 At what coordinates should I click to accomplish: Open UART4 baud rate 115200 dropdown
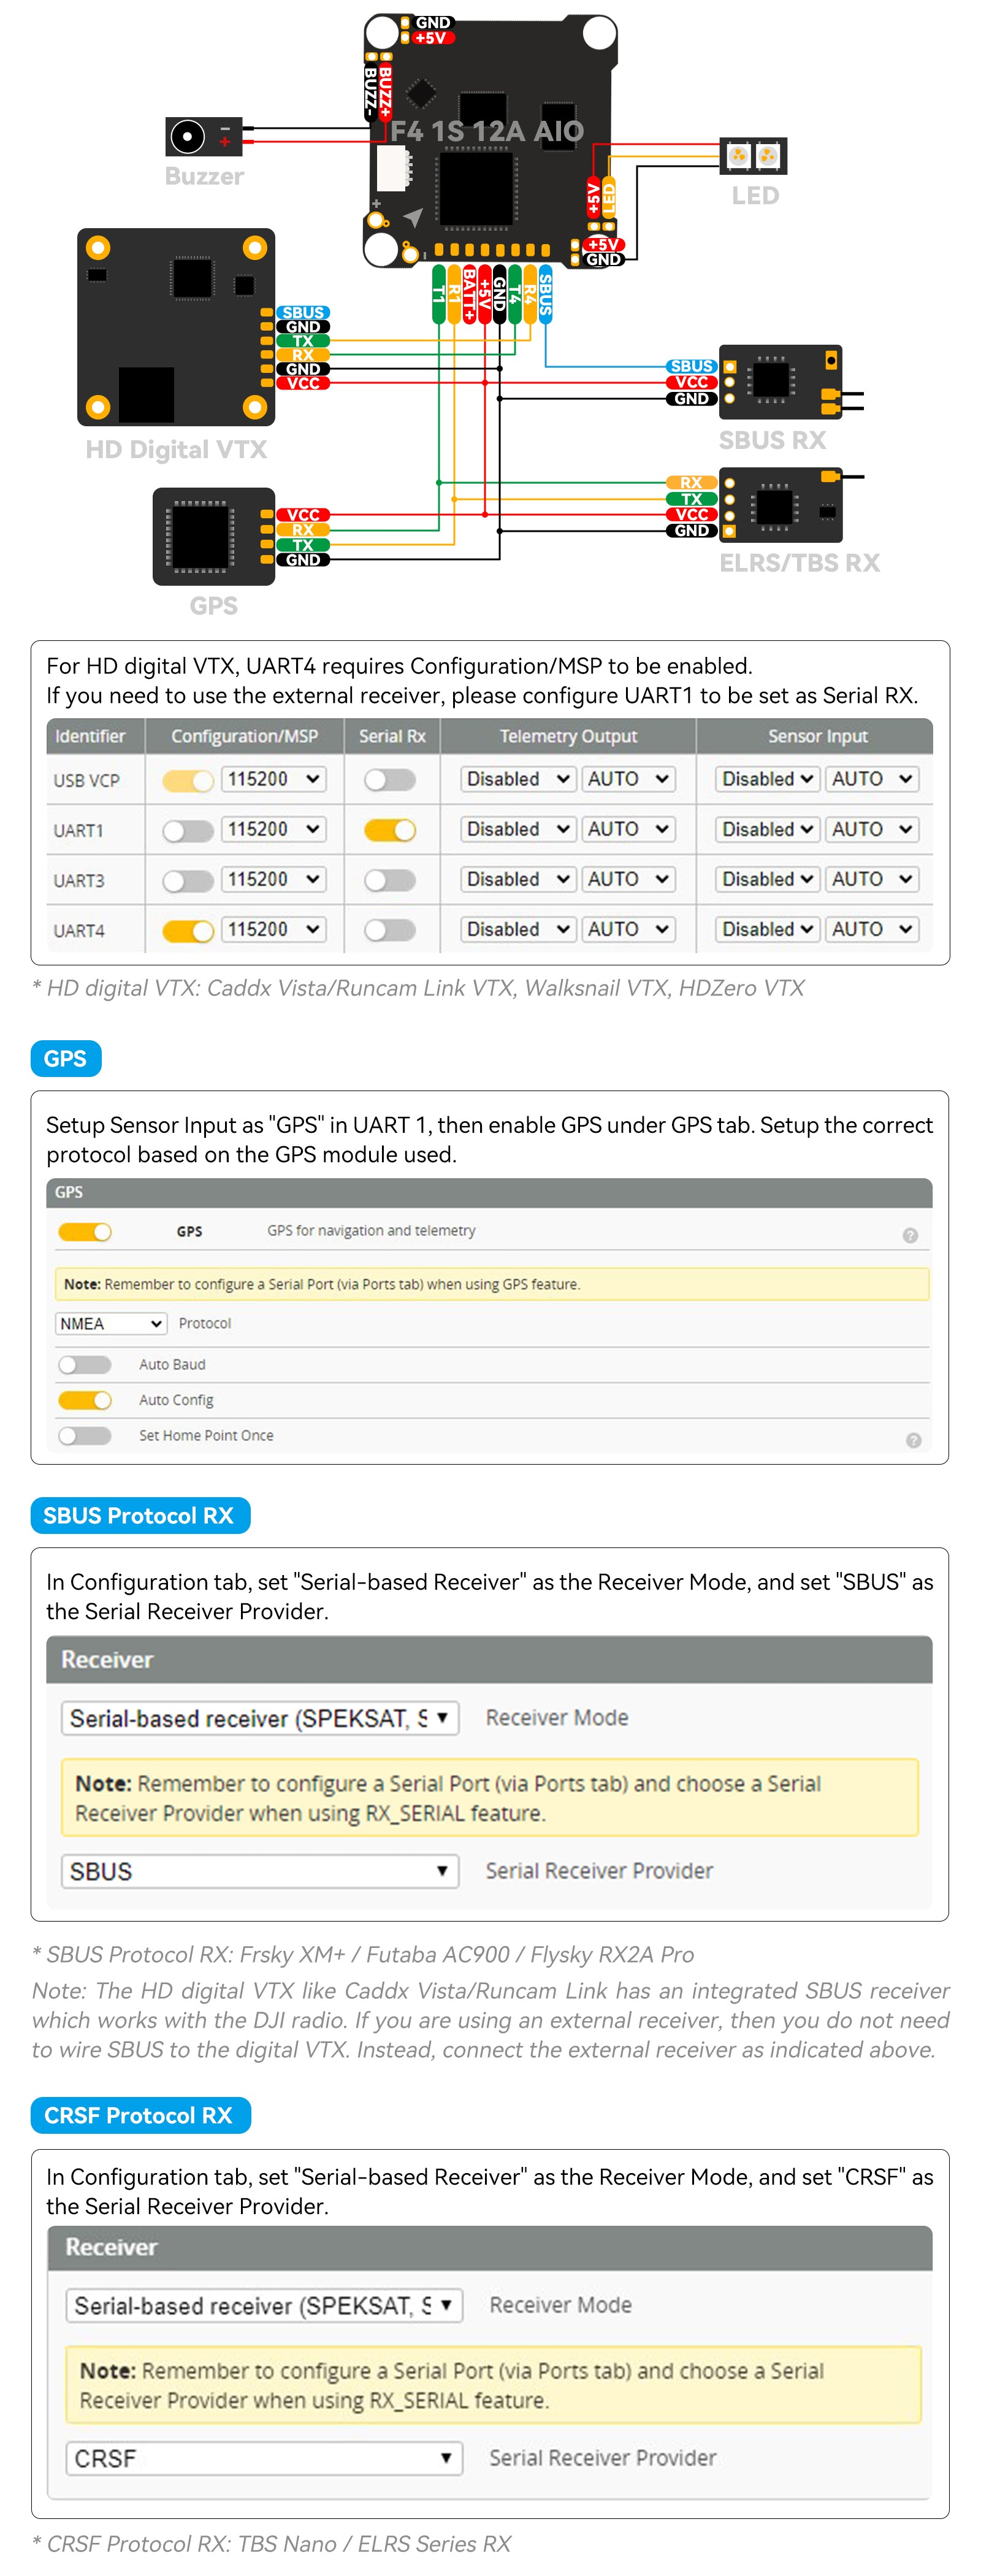click(273, 930)
